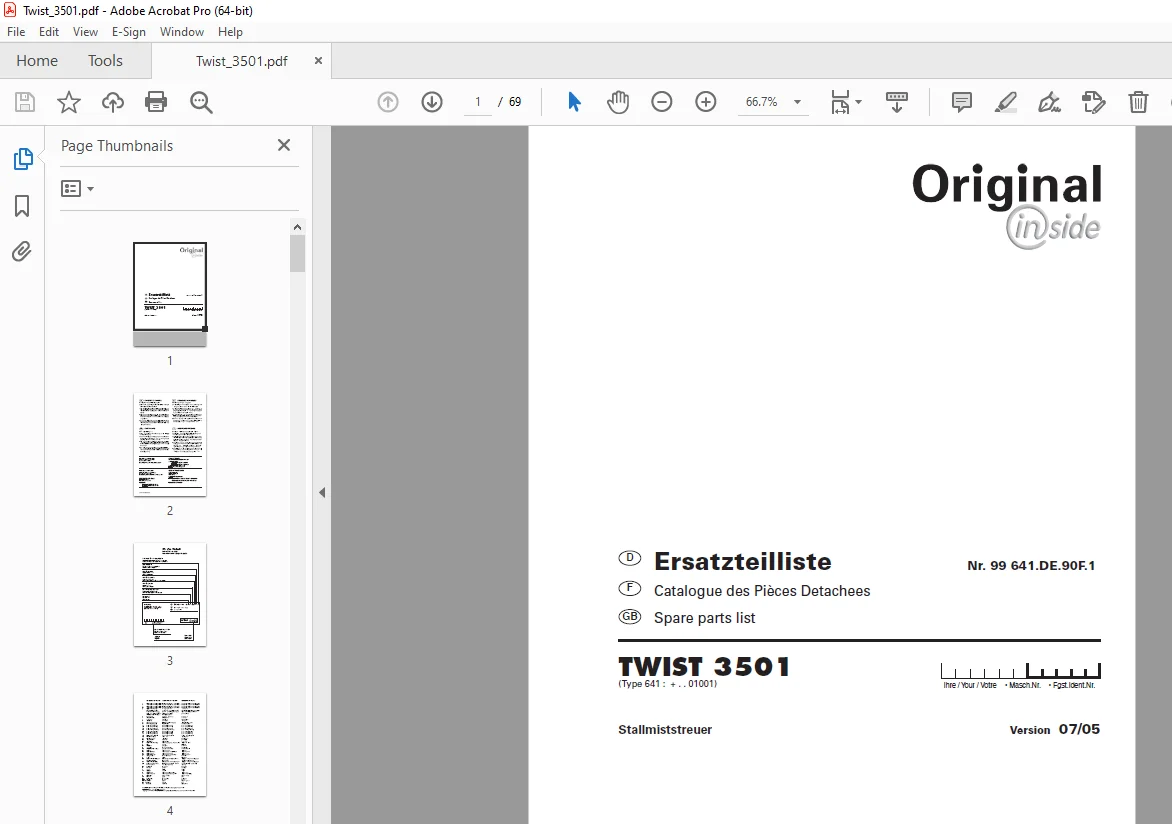Open the Window menu
This screenshot has height=824, width=1172.
pos(182,31)
